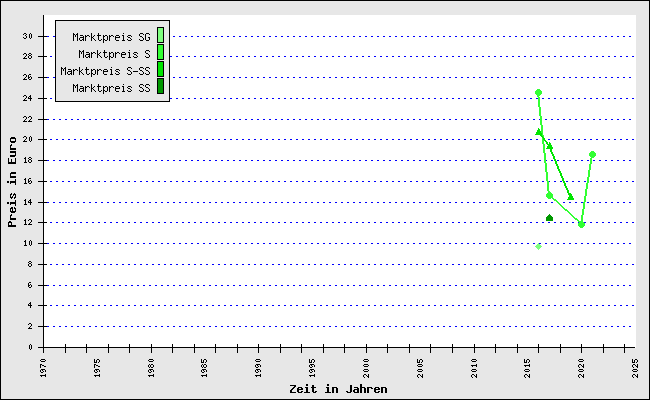Click the y-axis label '0'
This screenshot has height=400, width=650.
tap(30, 347)
